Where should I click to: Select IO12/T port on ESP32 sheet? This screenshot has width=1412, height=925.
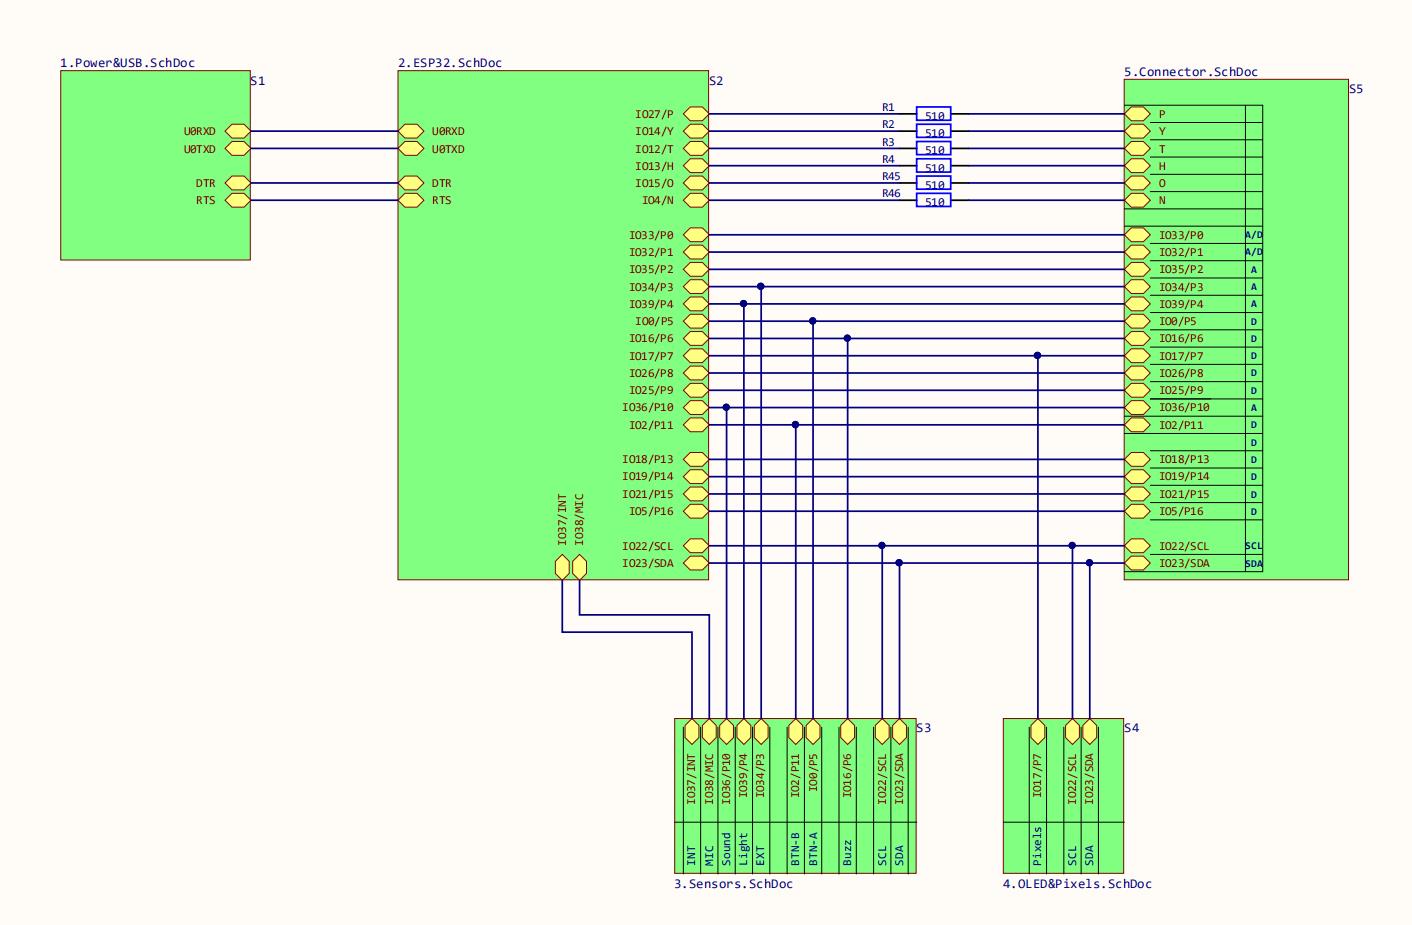[x=695, y=148]
